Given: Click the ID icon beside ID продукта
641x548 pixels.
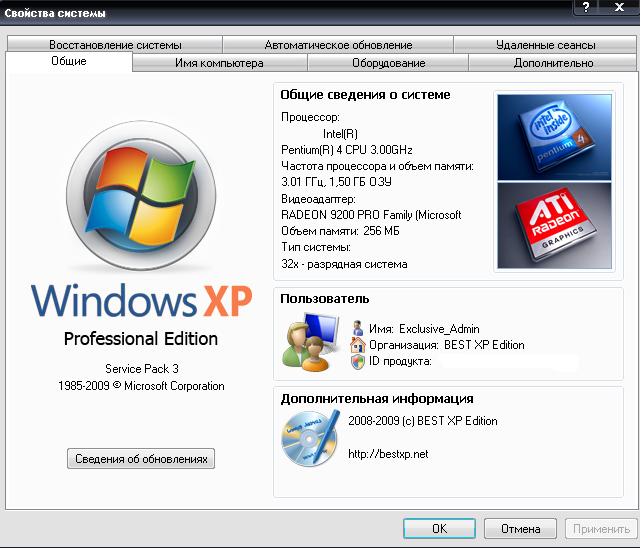Looking at the screenshot, I should (x=358, y=361).
